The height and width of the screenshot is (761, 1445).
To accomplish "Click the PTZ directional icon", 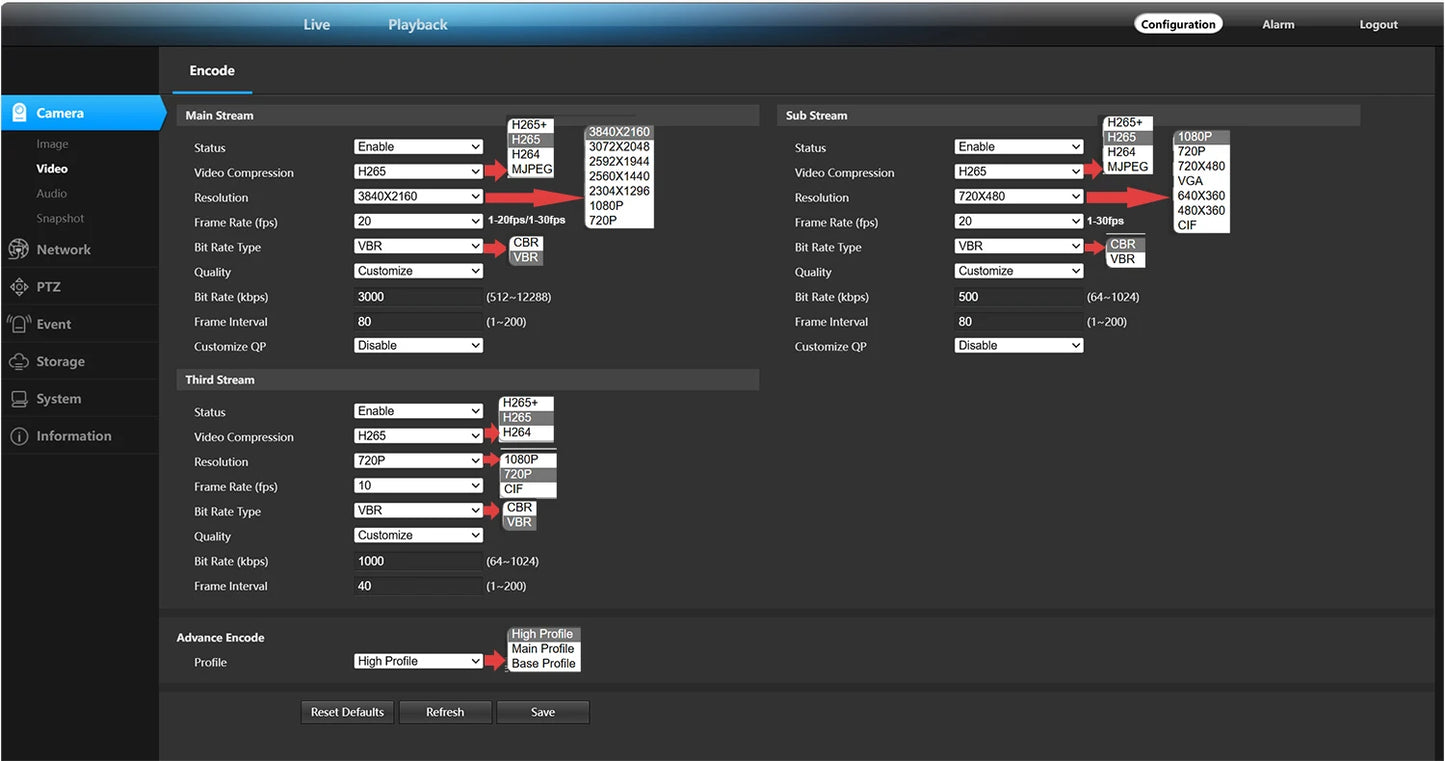I will click(18, 287).
